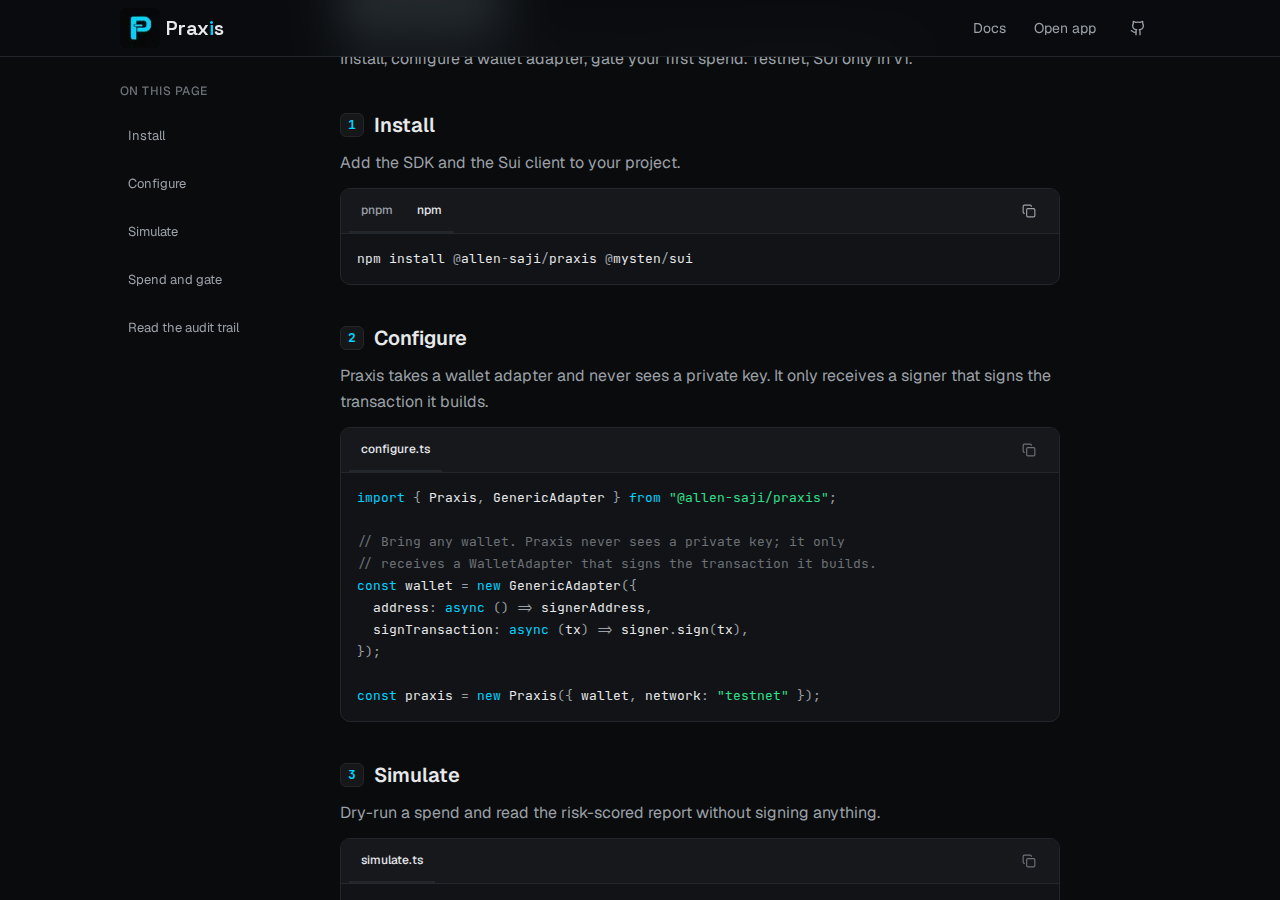Copy the simulate.ts code block
The width and height of the screenshot is (1280, 900).
(x=1029, y=861)
